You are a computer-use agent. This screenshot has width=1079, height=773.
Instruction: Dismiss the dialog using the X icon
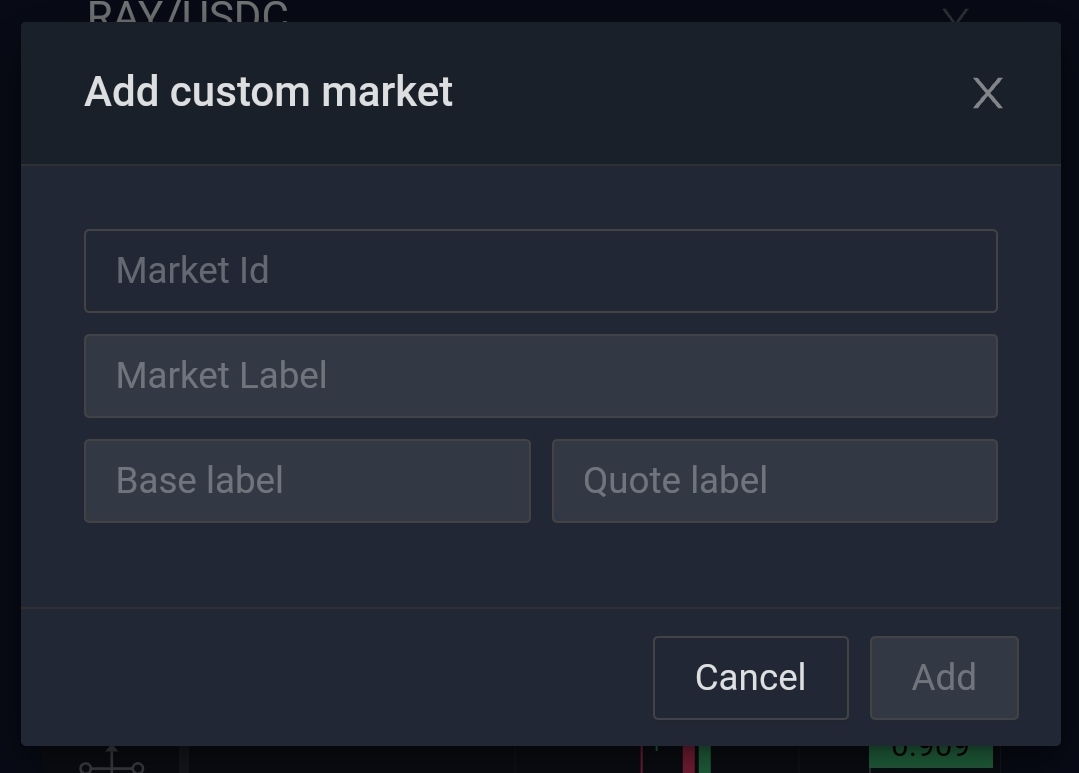click(x=987, y=93)
